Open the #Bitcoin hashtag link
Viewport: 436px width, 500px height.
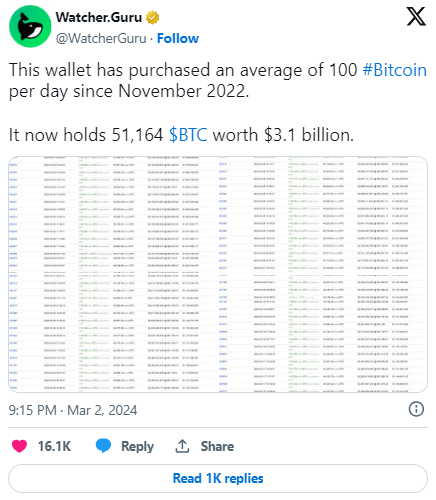395,70
